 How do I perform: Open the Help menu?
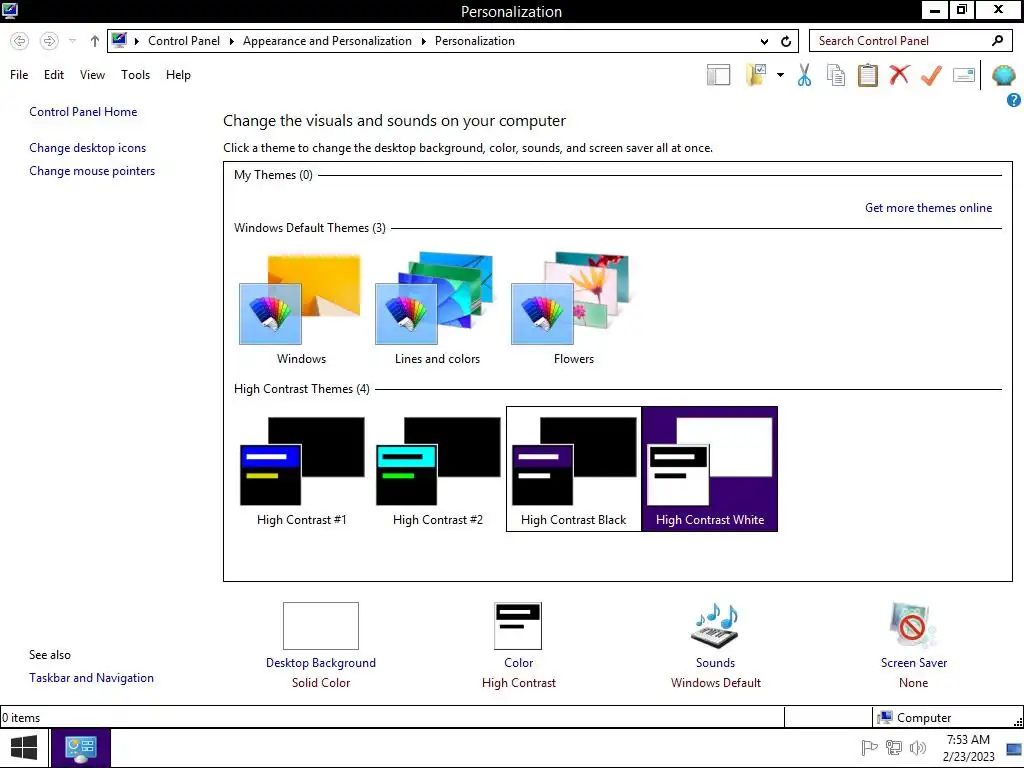(x=178, y=75)
